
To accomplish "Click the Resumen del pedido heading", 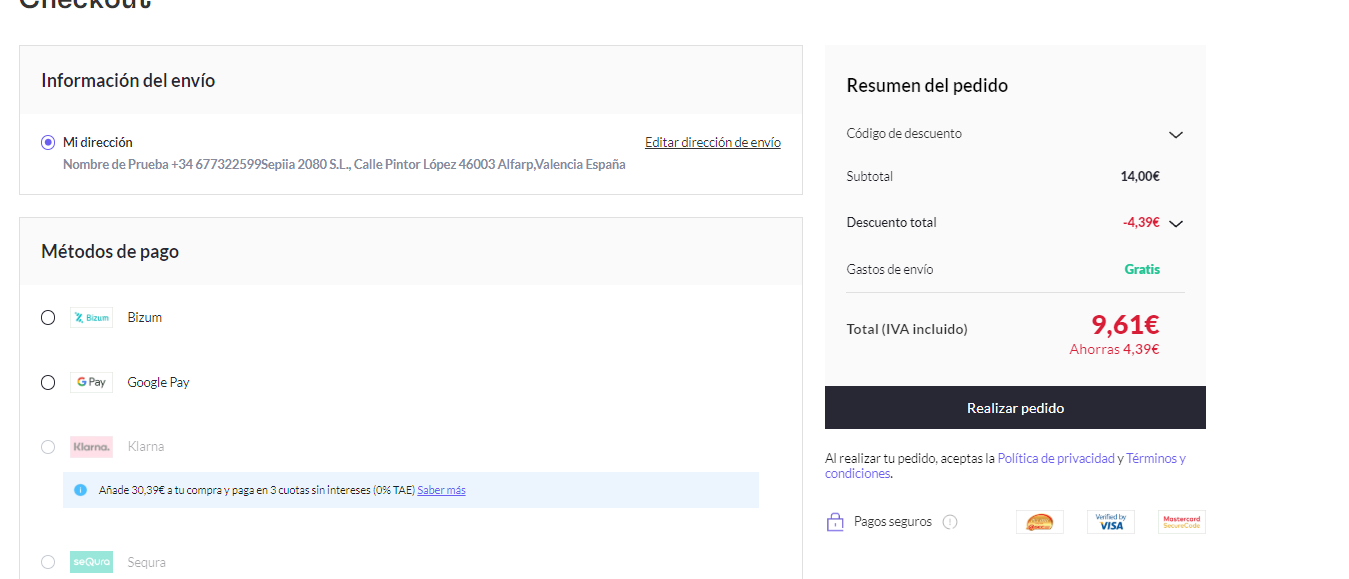I will pyautogui.click(x=927, y=86).
